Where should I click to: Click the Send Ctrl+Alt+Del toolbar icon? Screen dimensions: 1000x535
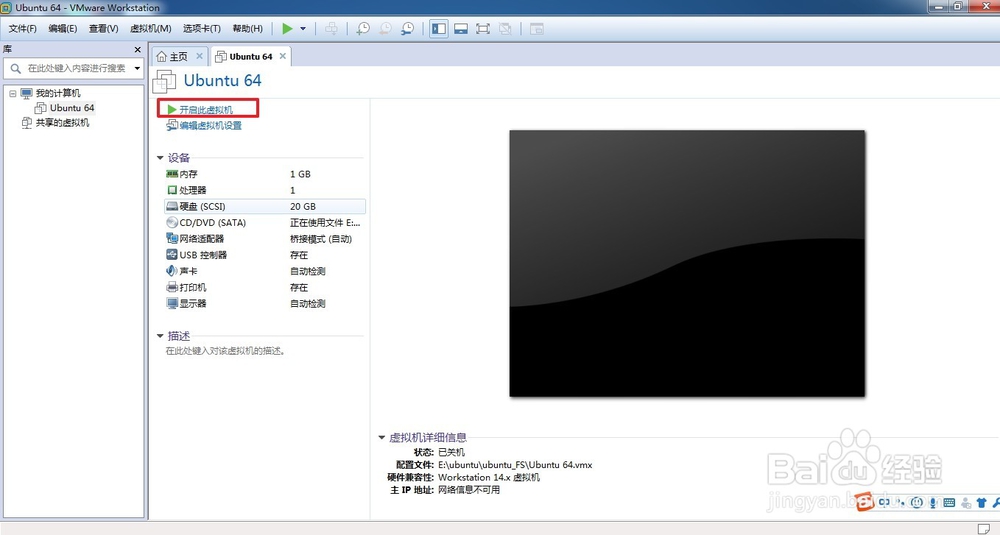coord(331,29)
